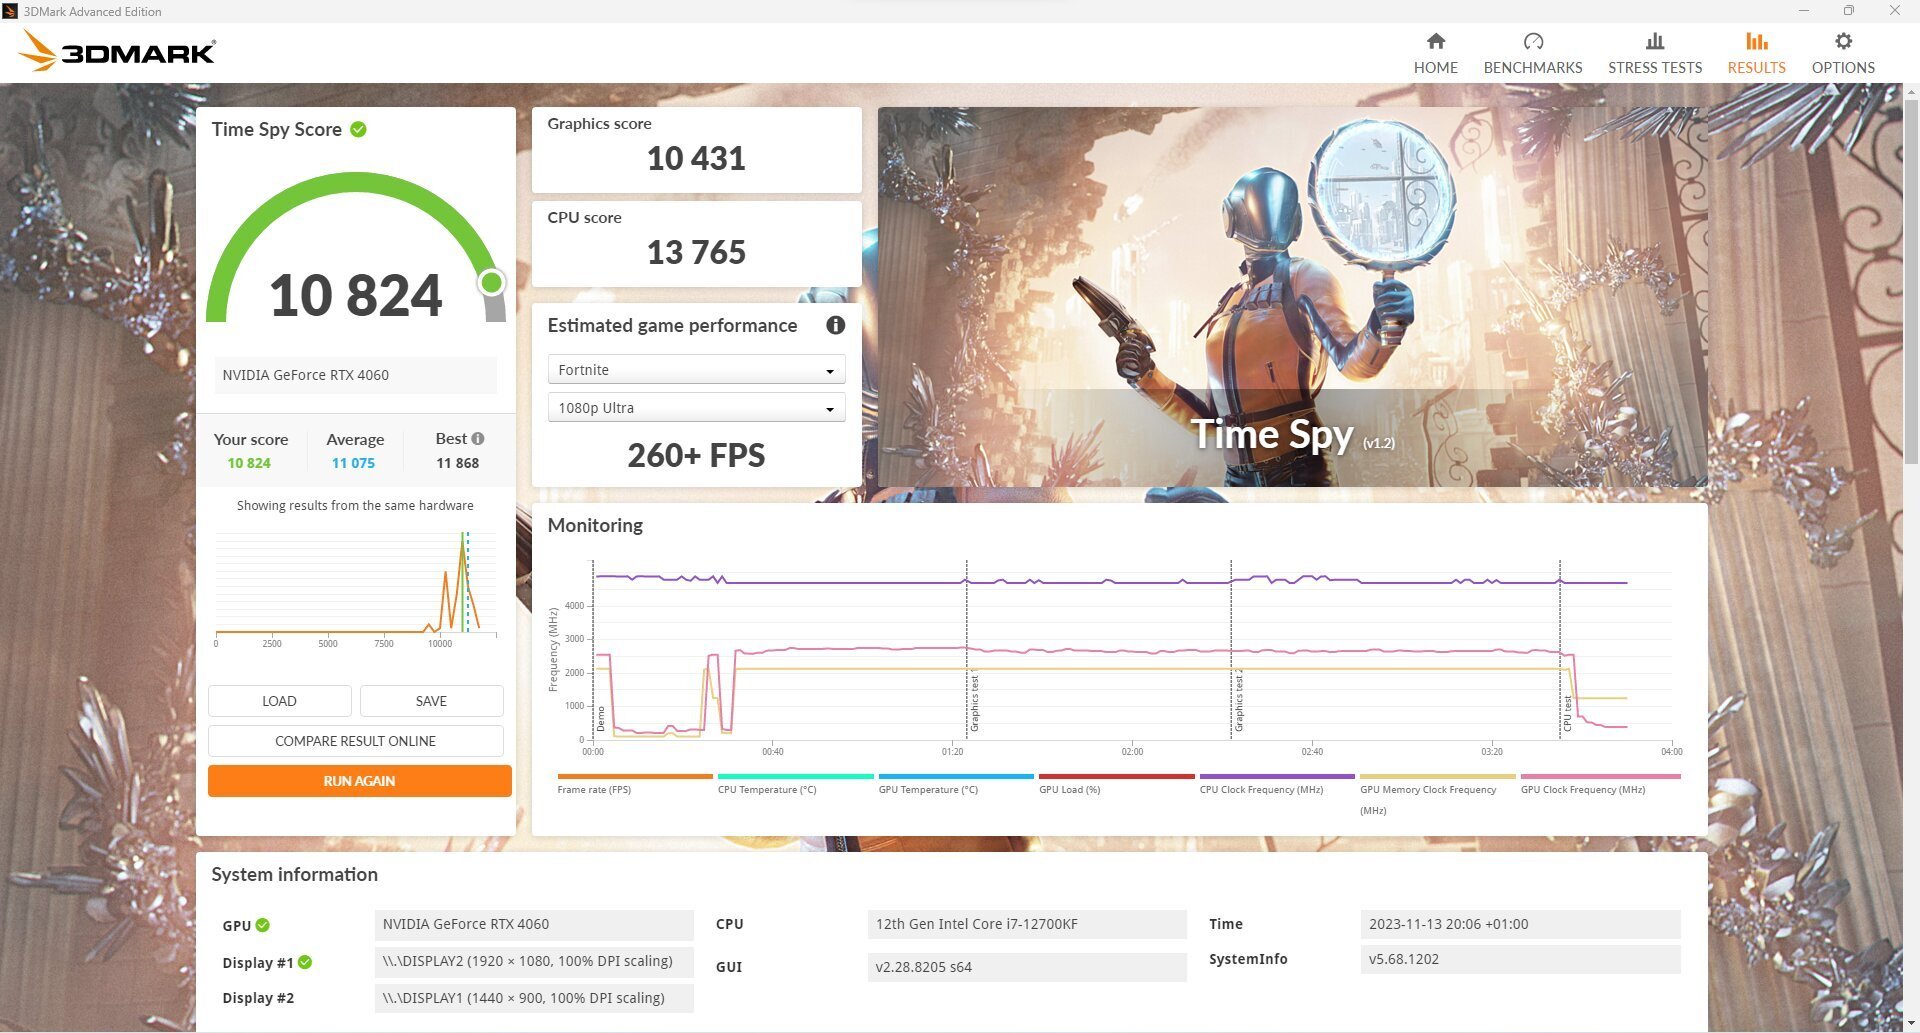Open Stress Tests chart icon
The image size is (1920, 1033).
click(x=1654, y=42)
